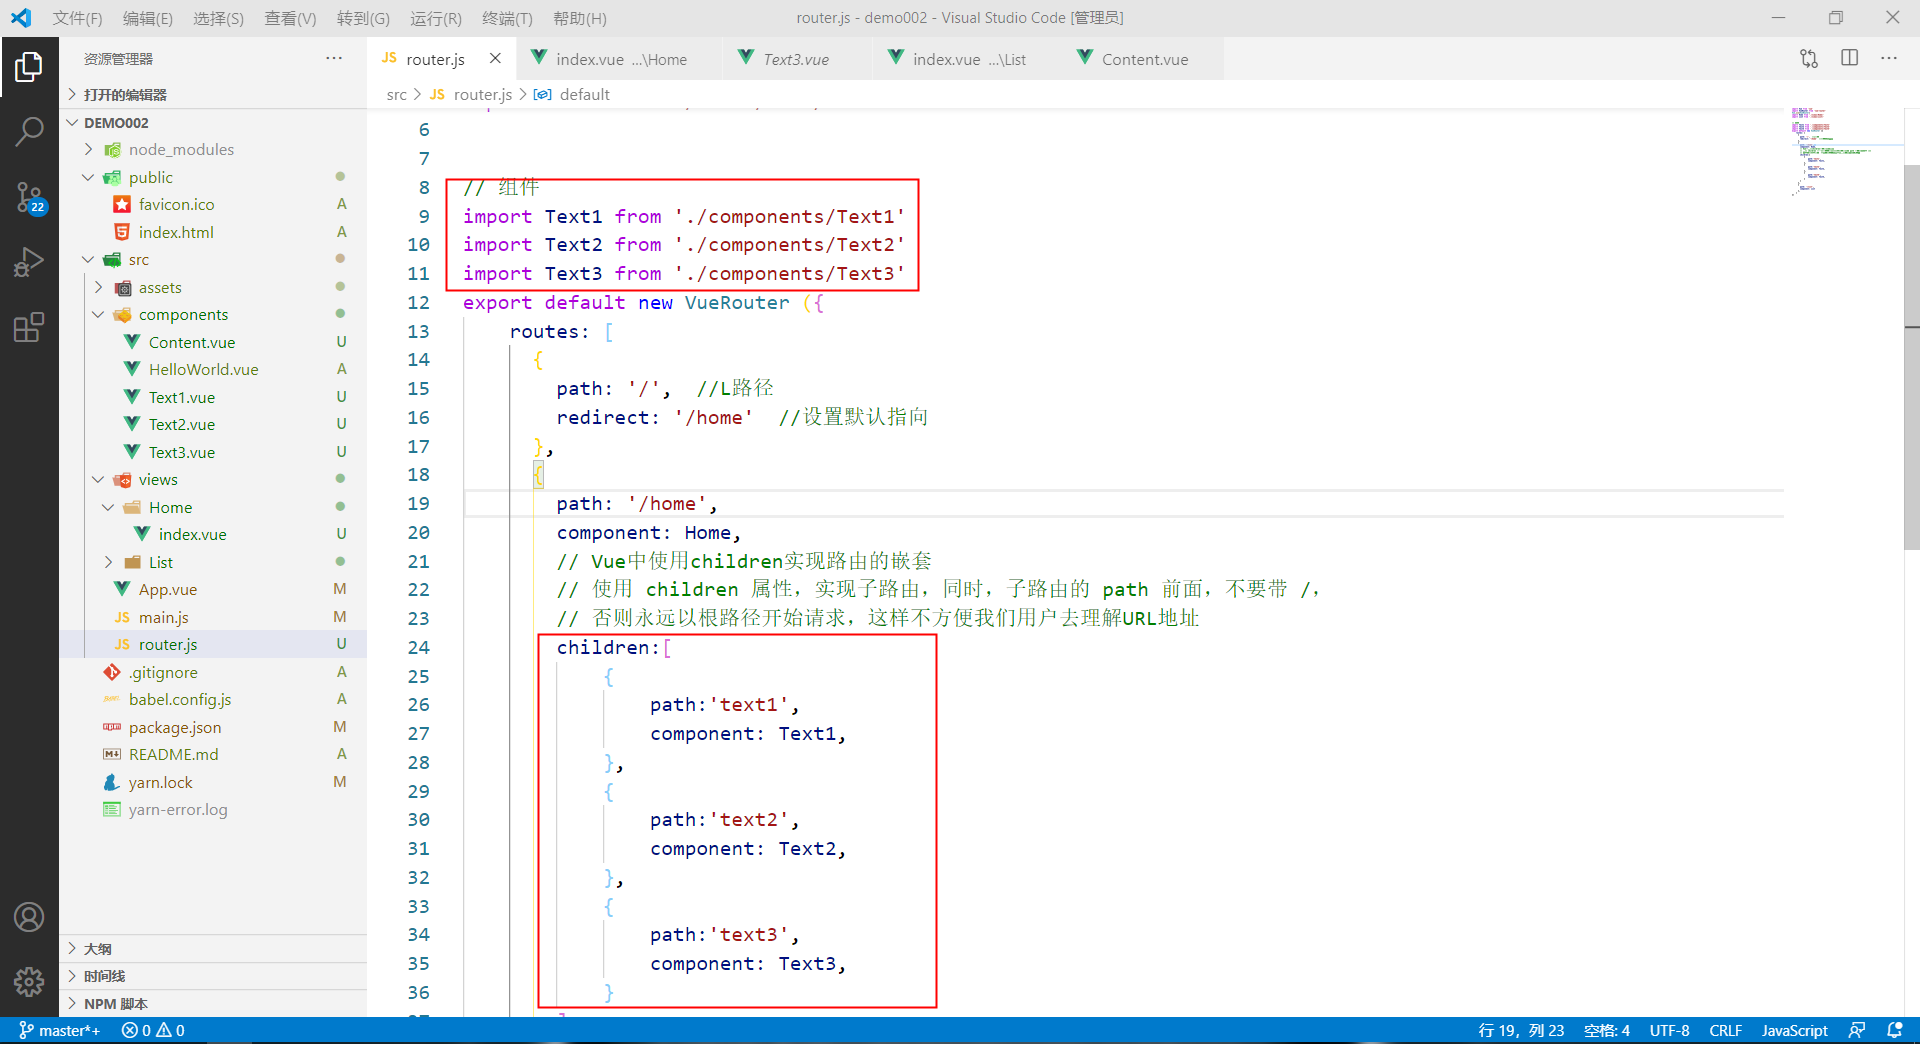Change line ending via CRLF

(x=1725, y=1030)
